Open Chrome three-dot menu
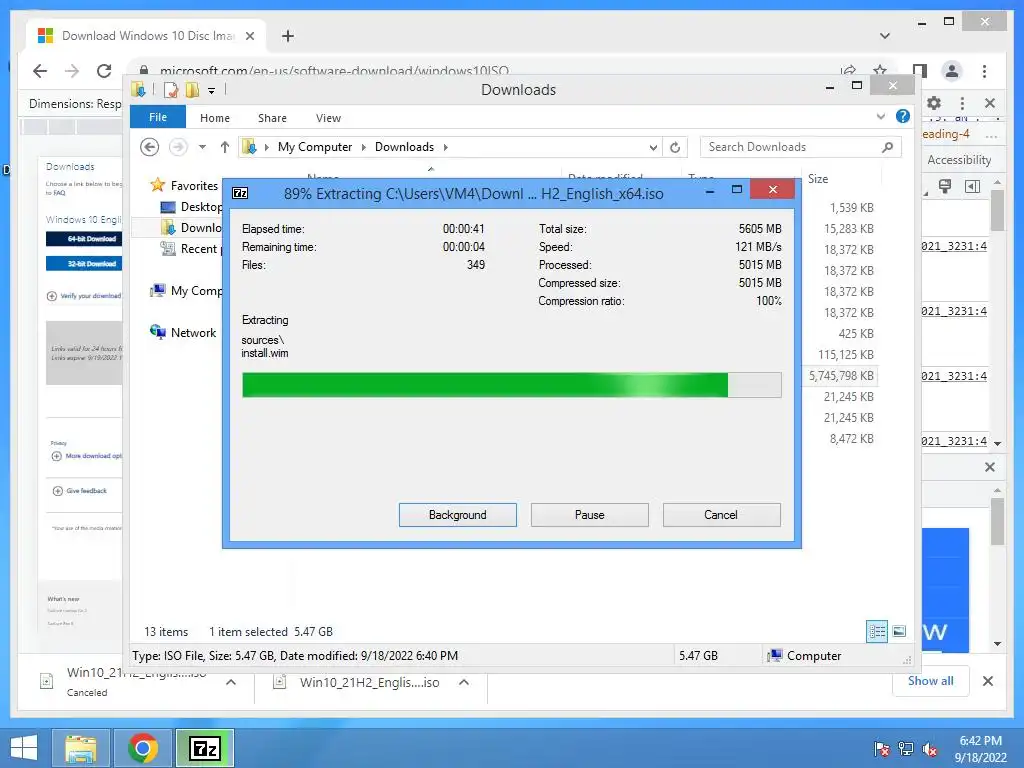Image resolution: width=1024 pixels, height=768 pixels. coord(984,71)
